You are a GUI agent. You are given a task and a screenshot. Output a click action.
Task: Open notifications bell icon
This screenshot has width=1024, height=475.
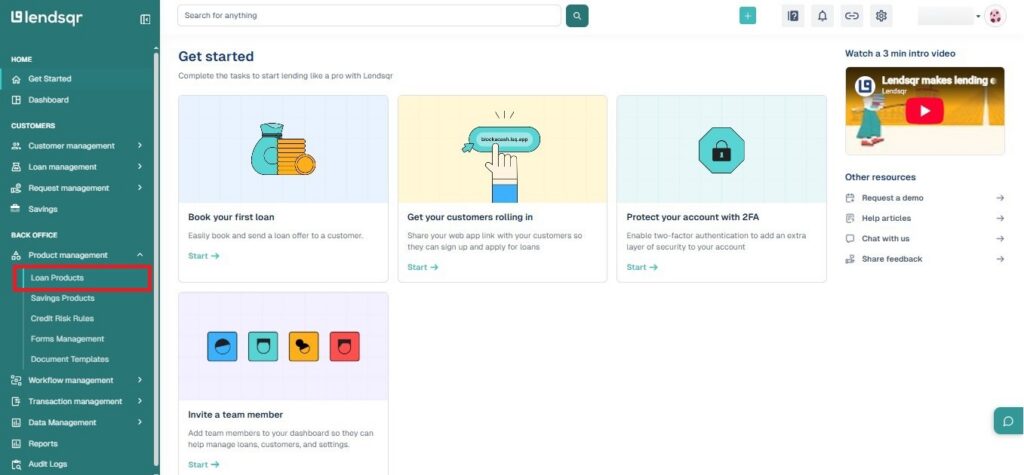pos(822,16)
